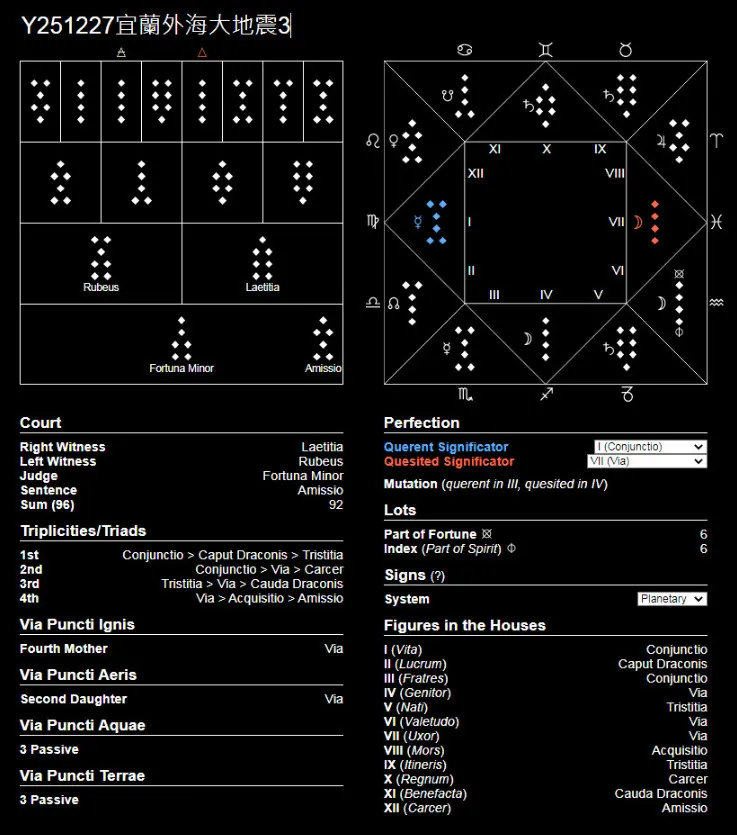The height and width of the screenshot is (835, 737).
Task: Click the Part of Fortune symbol in Lots
Action: (487, 534)
